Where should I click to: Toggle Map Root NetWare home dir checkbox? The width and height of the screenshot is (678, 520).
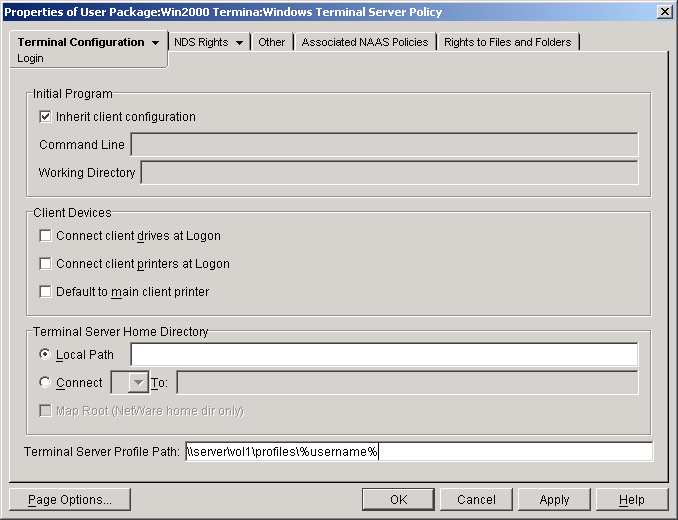[45, 411]
